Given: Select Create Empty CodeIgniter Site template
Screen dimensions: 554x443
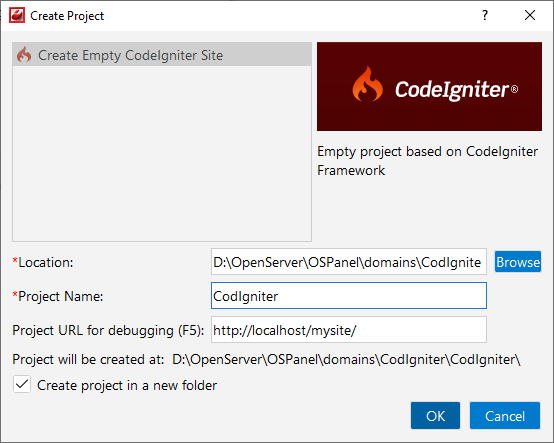Looking at the screenshot, I should (x=162, y=54).
